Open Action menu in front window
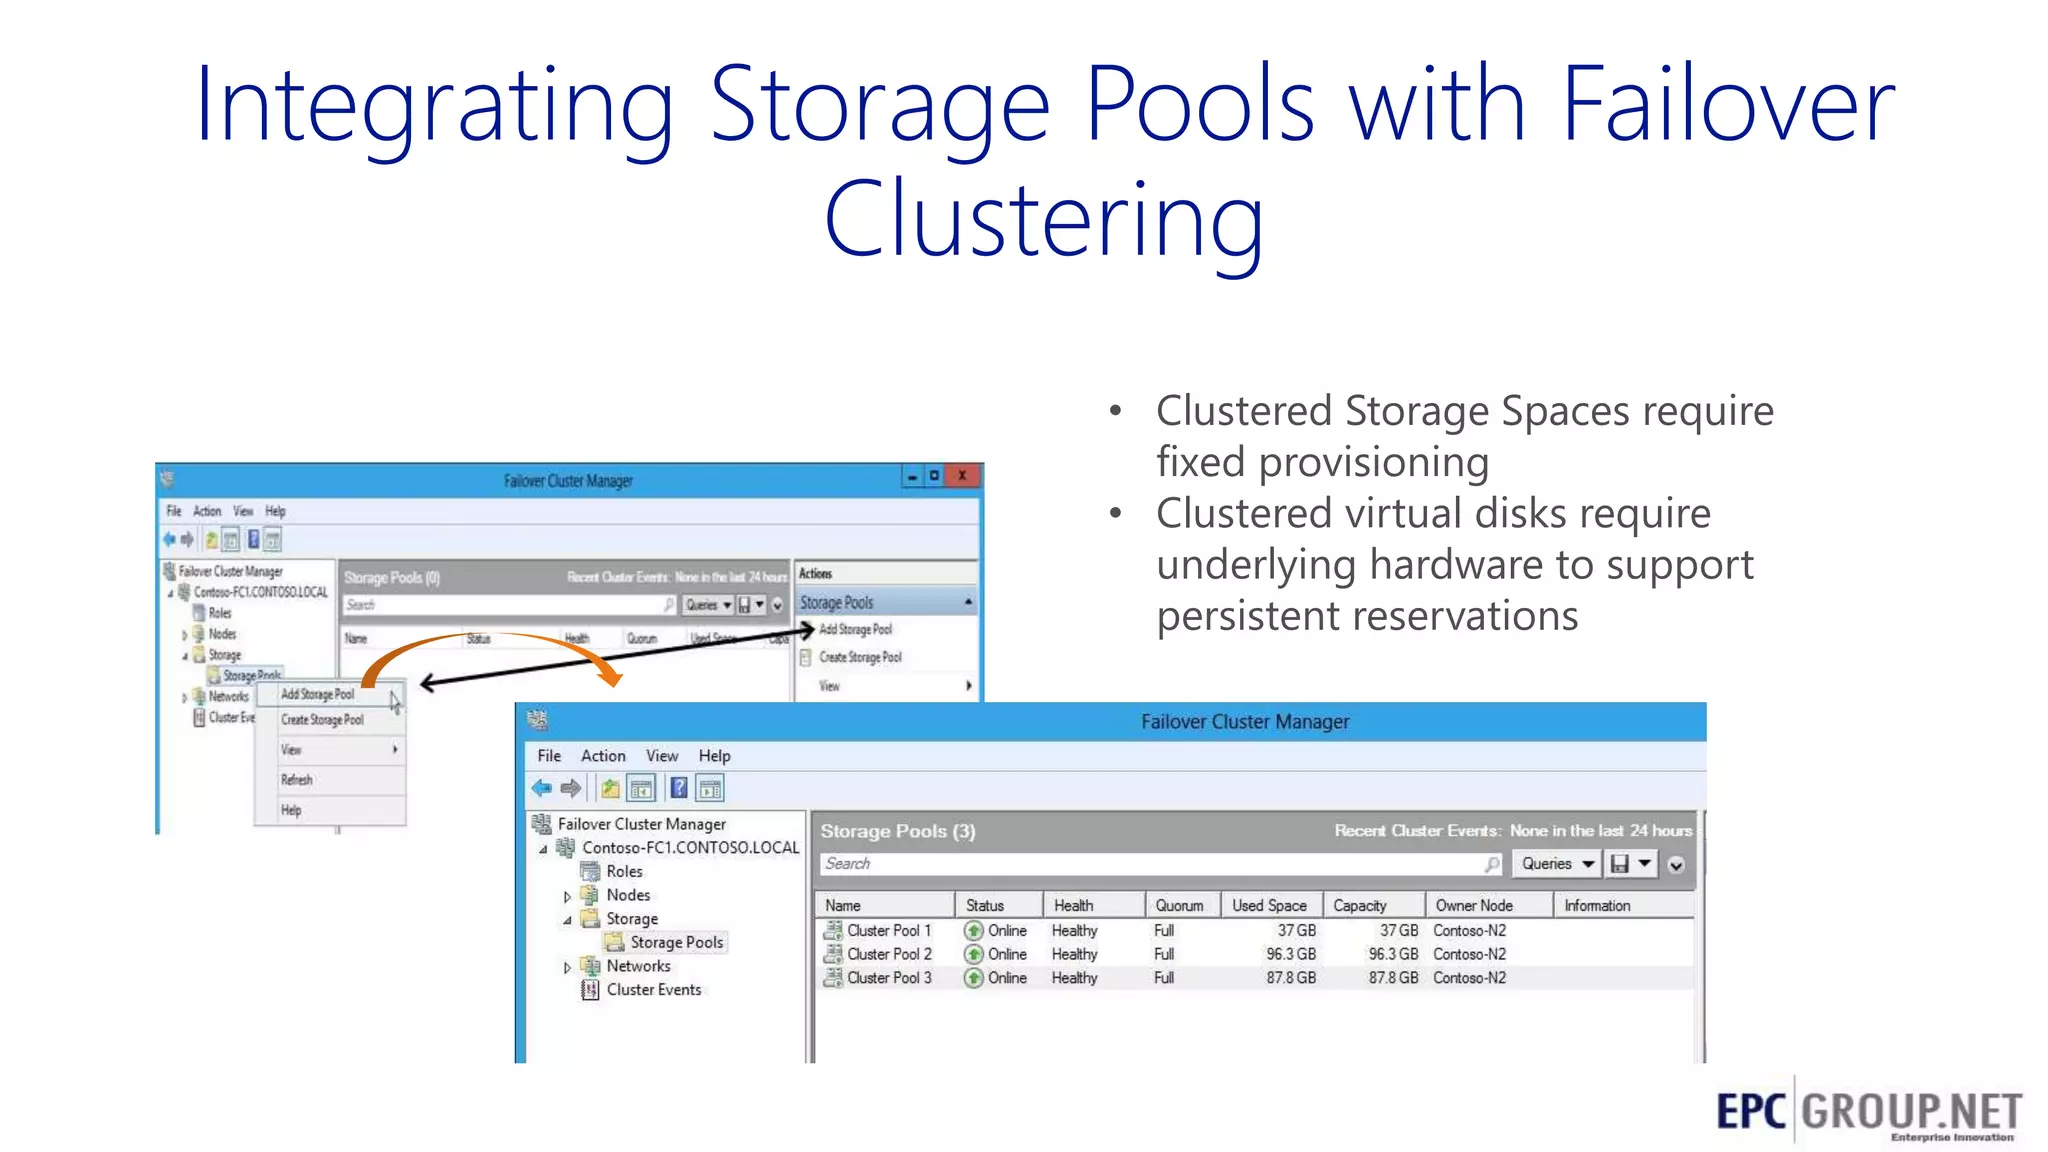The image size is (2048, 1152). pyautogui.click(x=603, y=756)
